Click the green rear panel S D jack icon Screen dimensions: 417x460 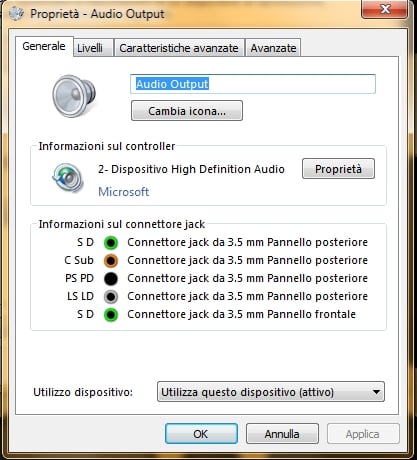click(111, 243)
